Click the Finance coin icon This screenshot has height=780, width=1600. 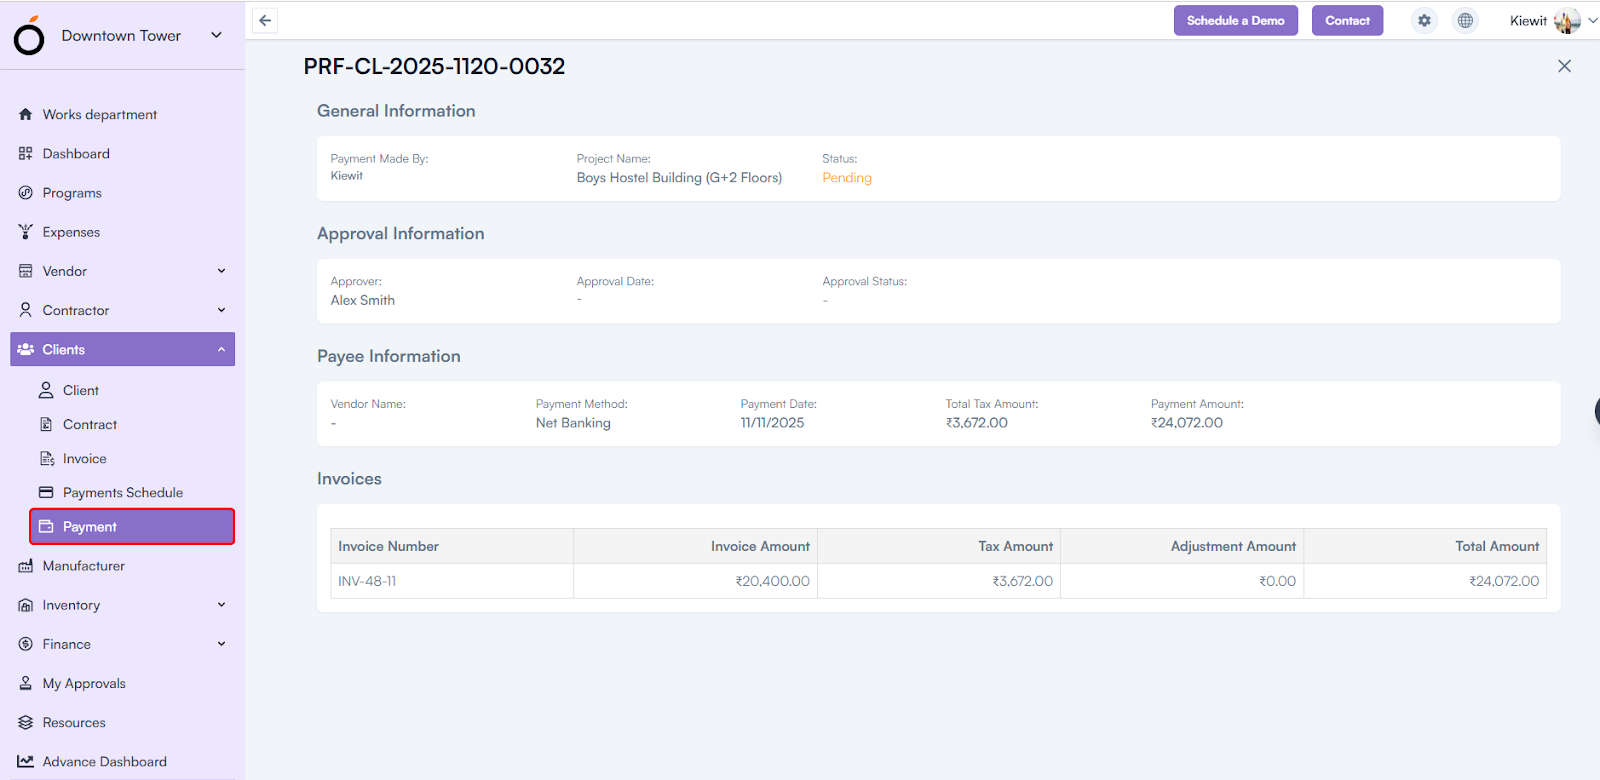coord(26,644)
